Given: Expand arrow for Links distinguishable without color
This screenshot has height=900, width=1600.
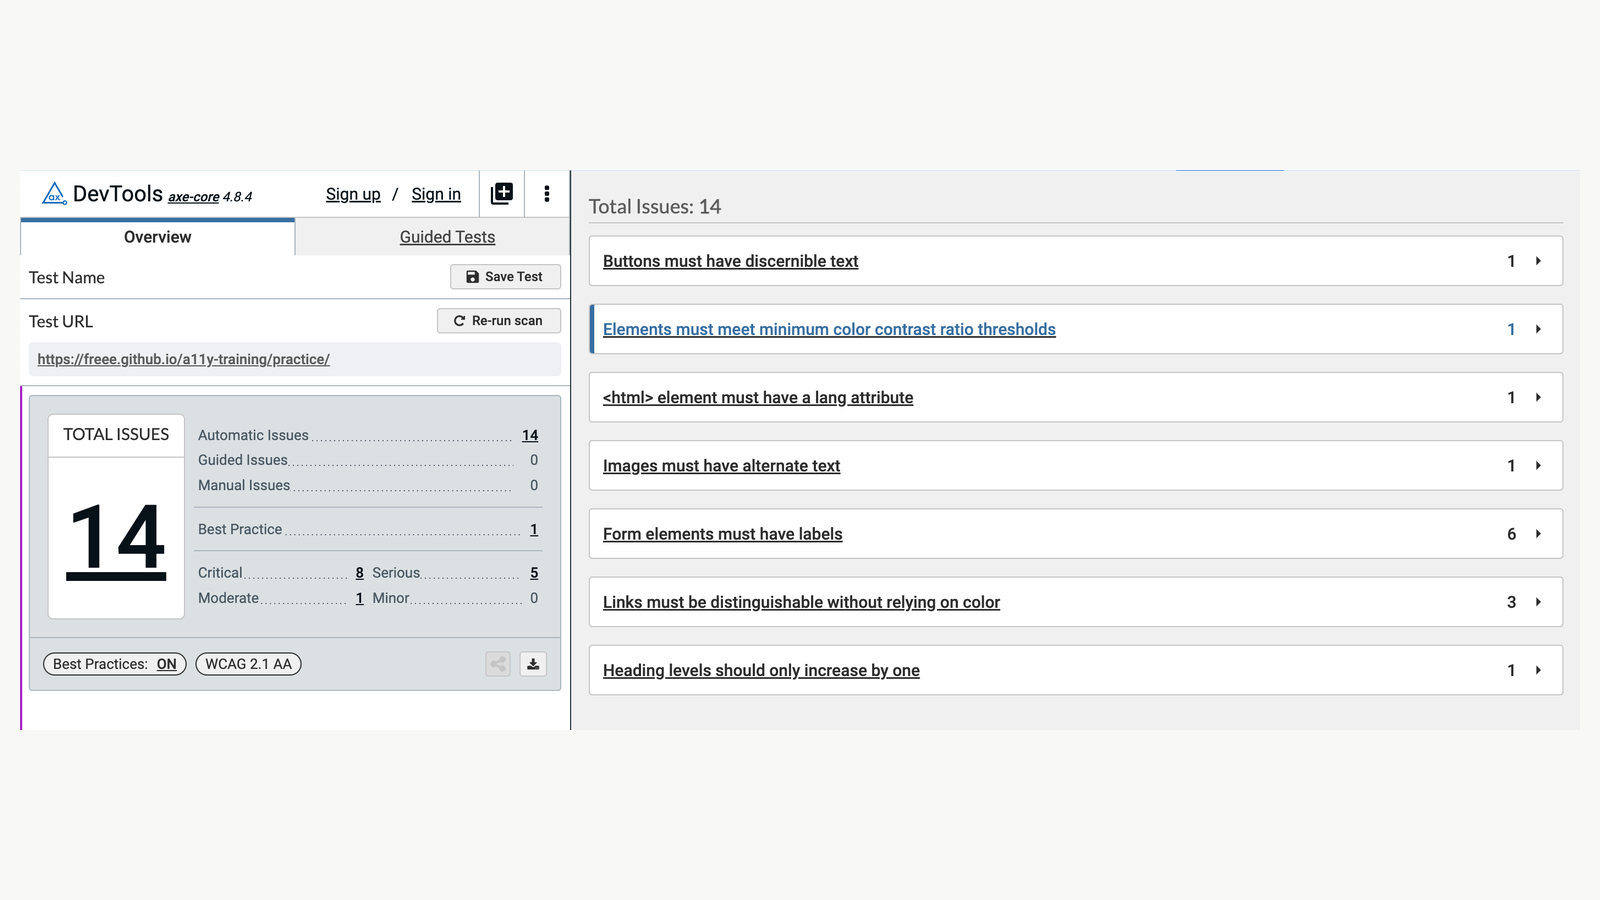Looking at the screenshot, I should (x=1538, y=602).
